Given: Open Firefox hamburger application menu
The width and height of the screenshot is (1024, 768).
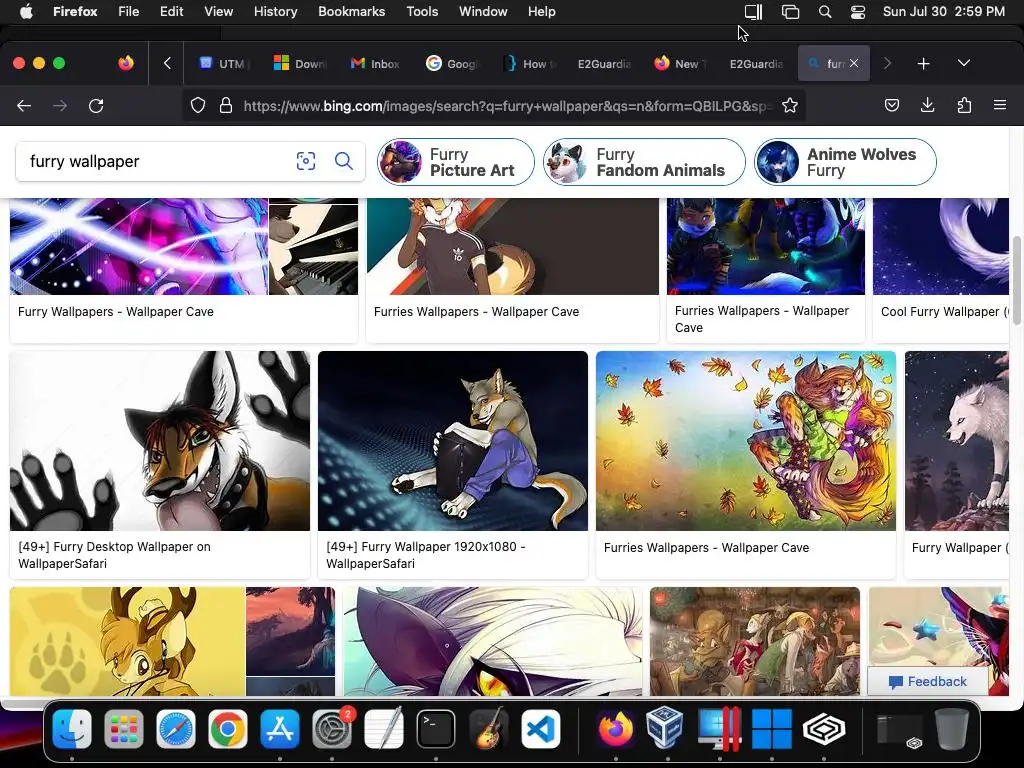Looking at the screenshot, I should click(1000, 105).
